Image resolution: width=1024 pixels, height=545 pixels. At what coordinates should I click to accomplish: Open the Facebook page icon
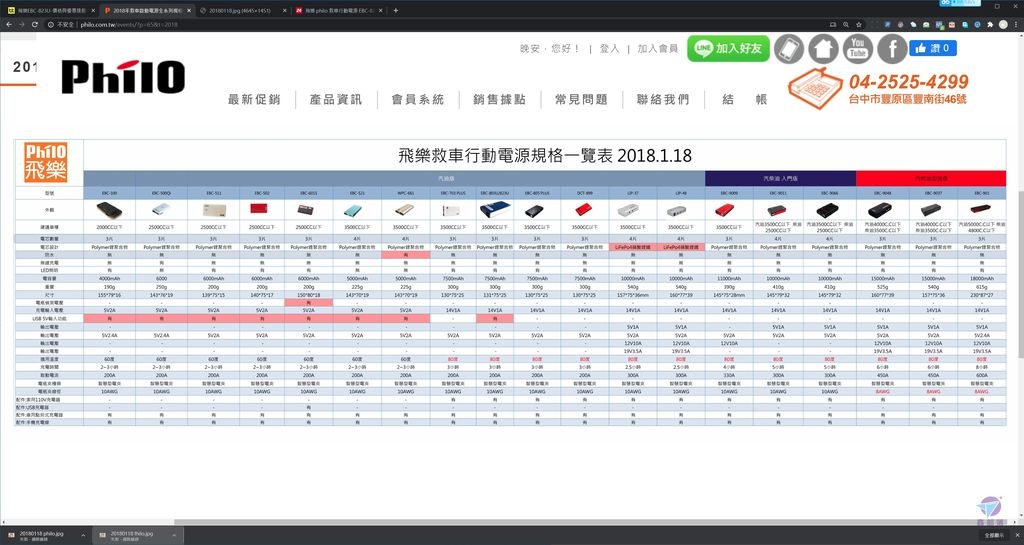(x=891, y=49)
